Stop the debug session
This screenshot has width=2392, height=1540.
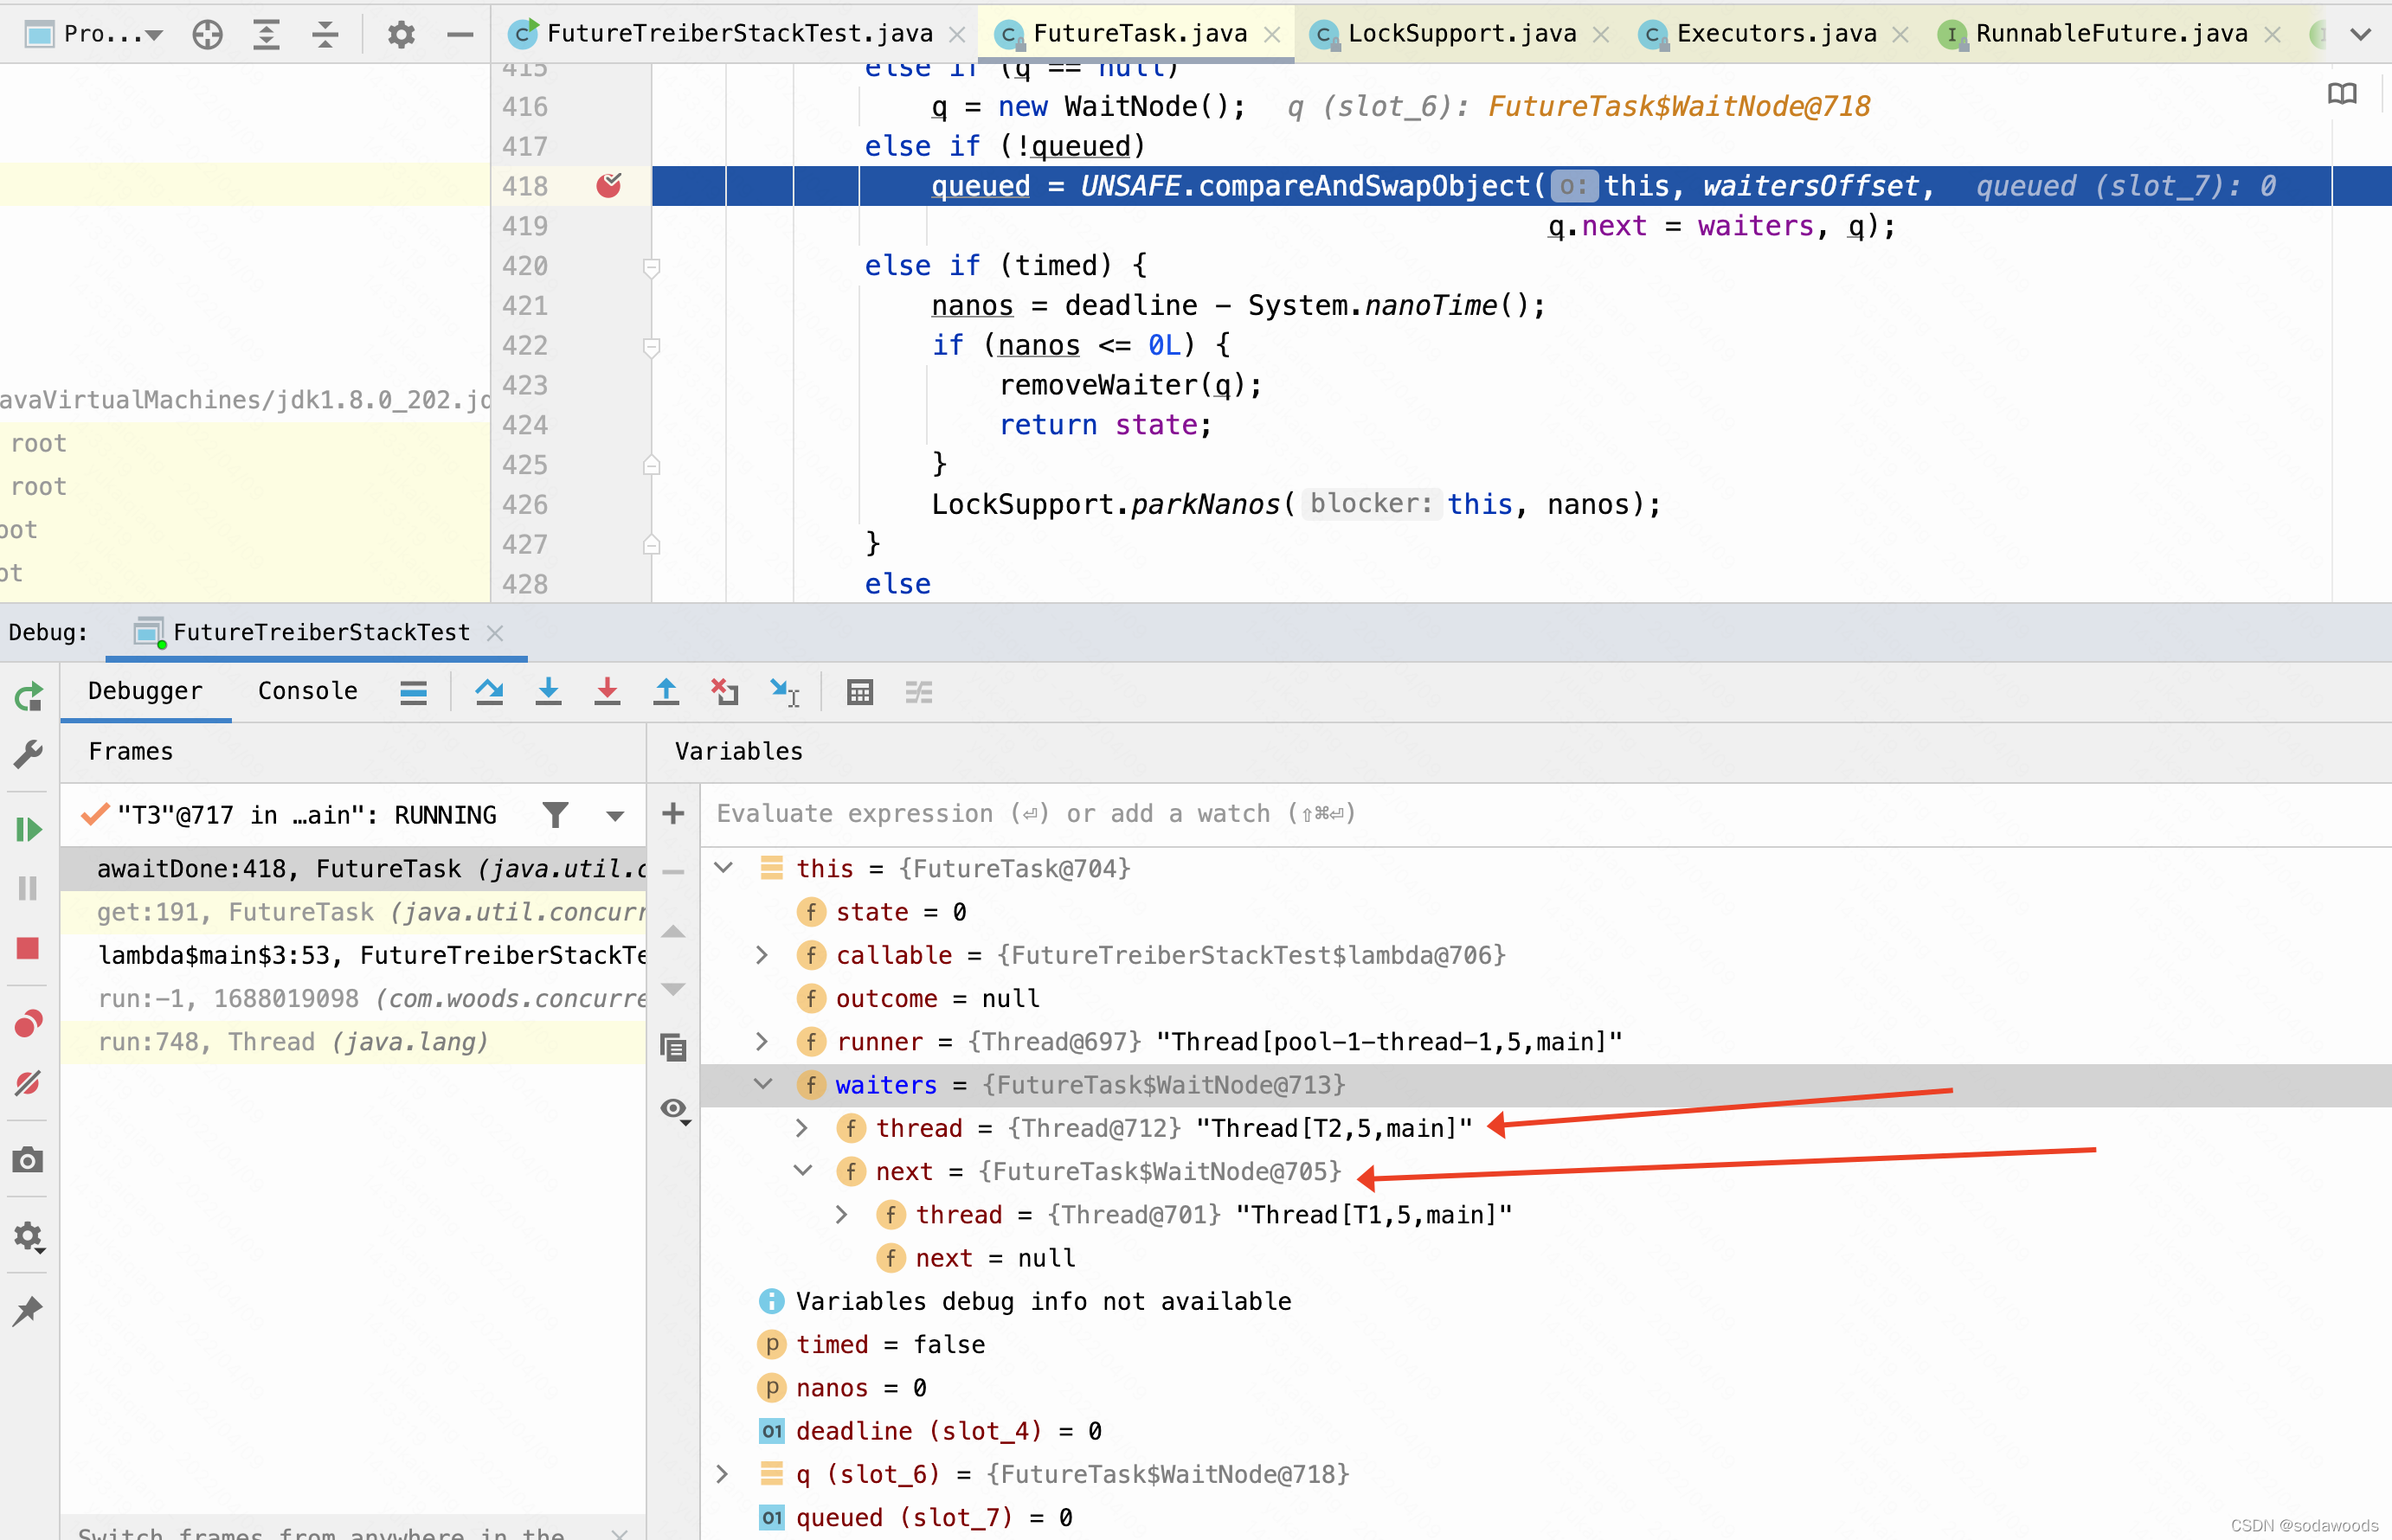tap(28, 948)
